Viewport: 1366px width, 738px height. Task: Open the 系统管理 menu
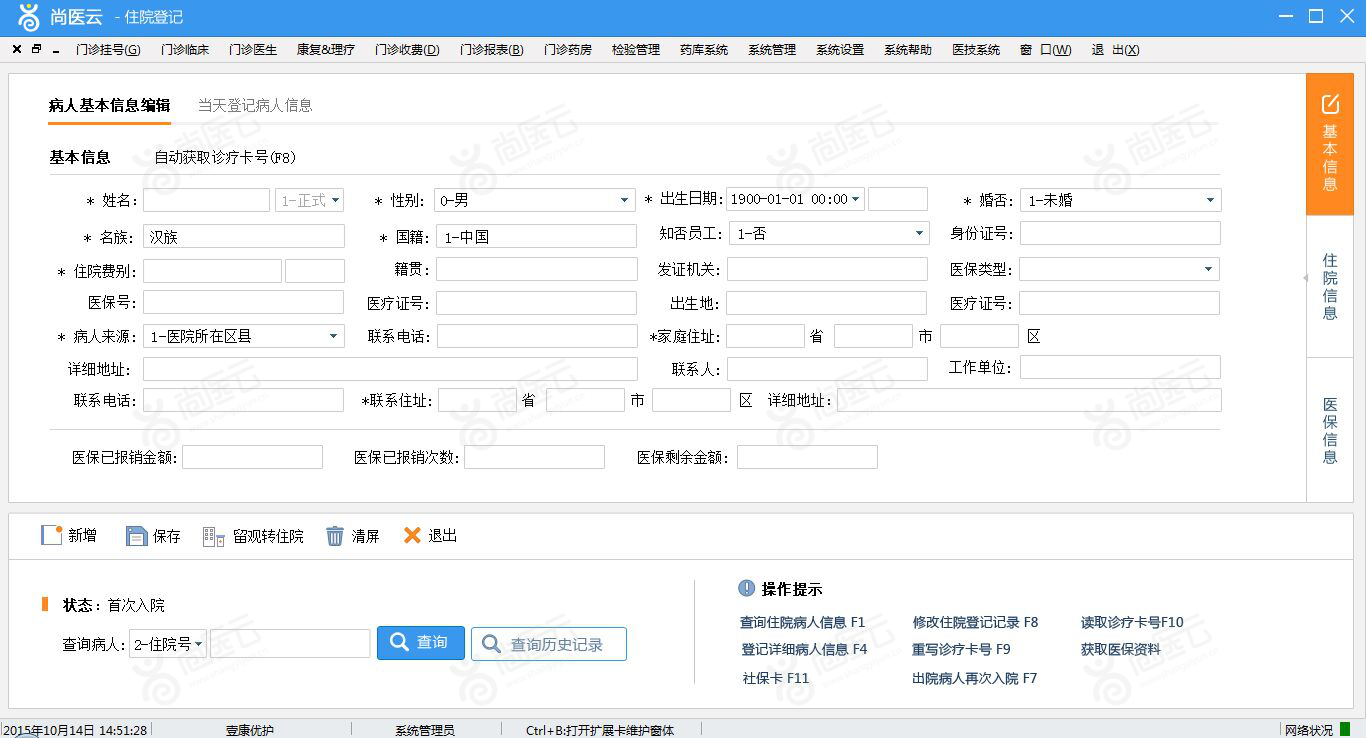pos(772,50)
